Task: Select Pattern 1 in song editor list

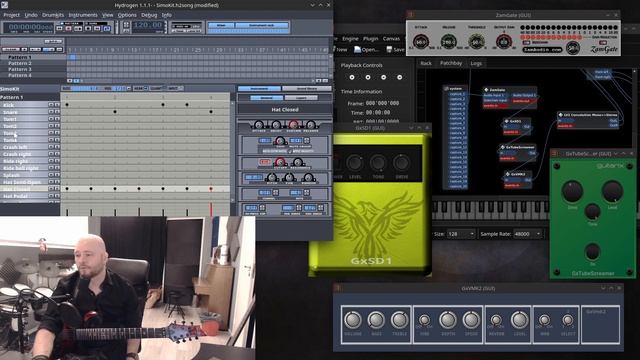Action: pyautogui.click(x=20, y=58)
